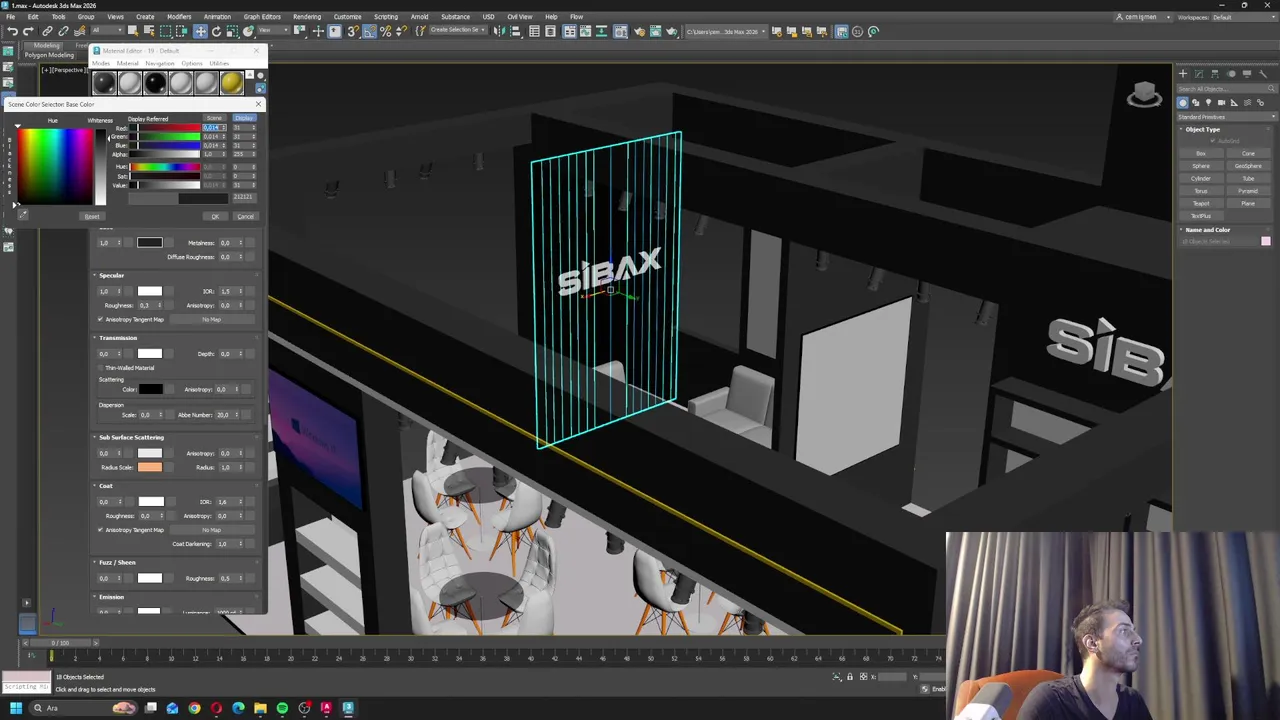Select the Systems category icon

pyautogui.click(x=1260, y=102)
